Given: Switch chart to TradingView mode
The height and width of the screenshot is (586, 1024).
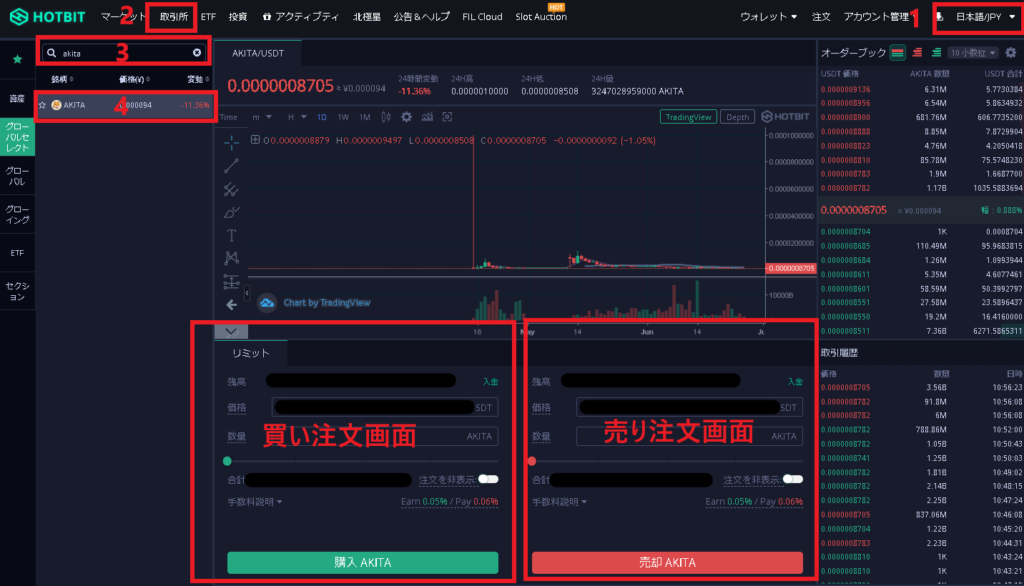Looking at the screenshot, I should [688, 117].
